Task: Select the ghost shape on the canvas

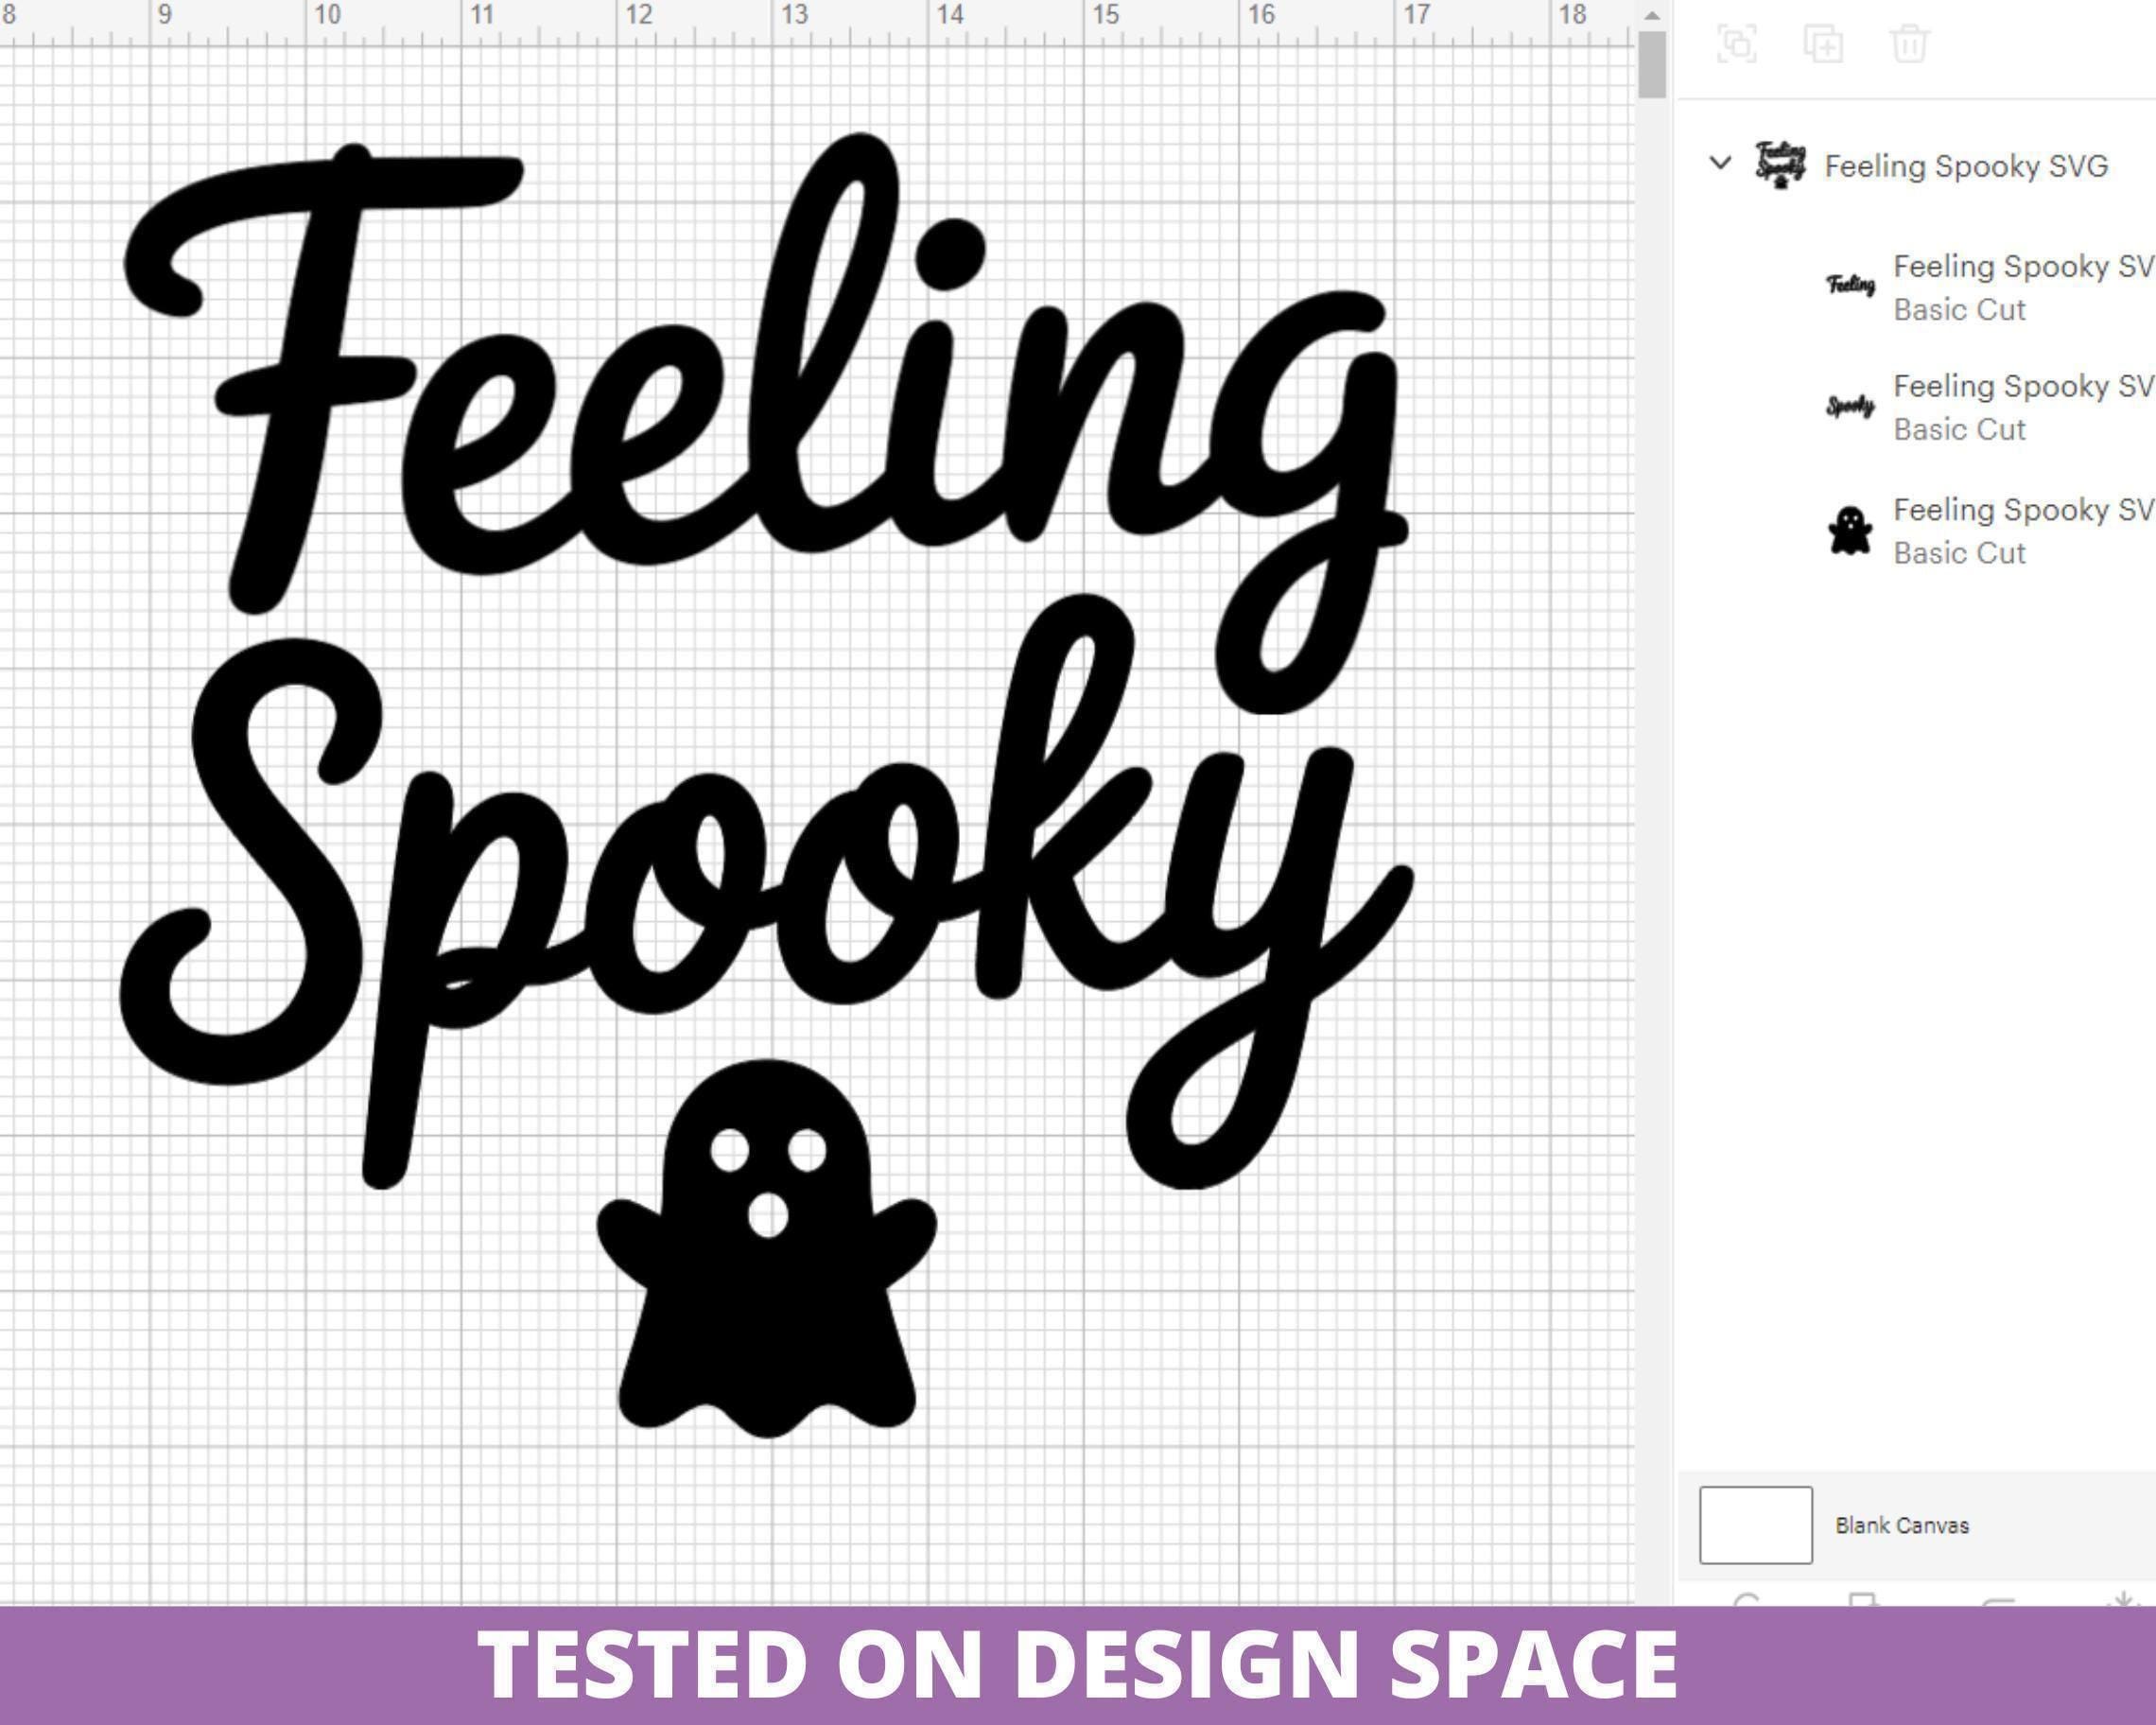Action: coord(767,1248)
